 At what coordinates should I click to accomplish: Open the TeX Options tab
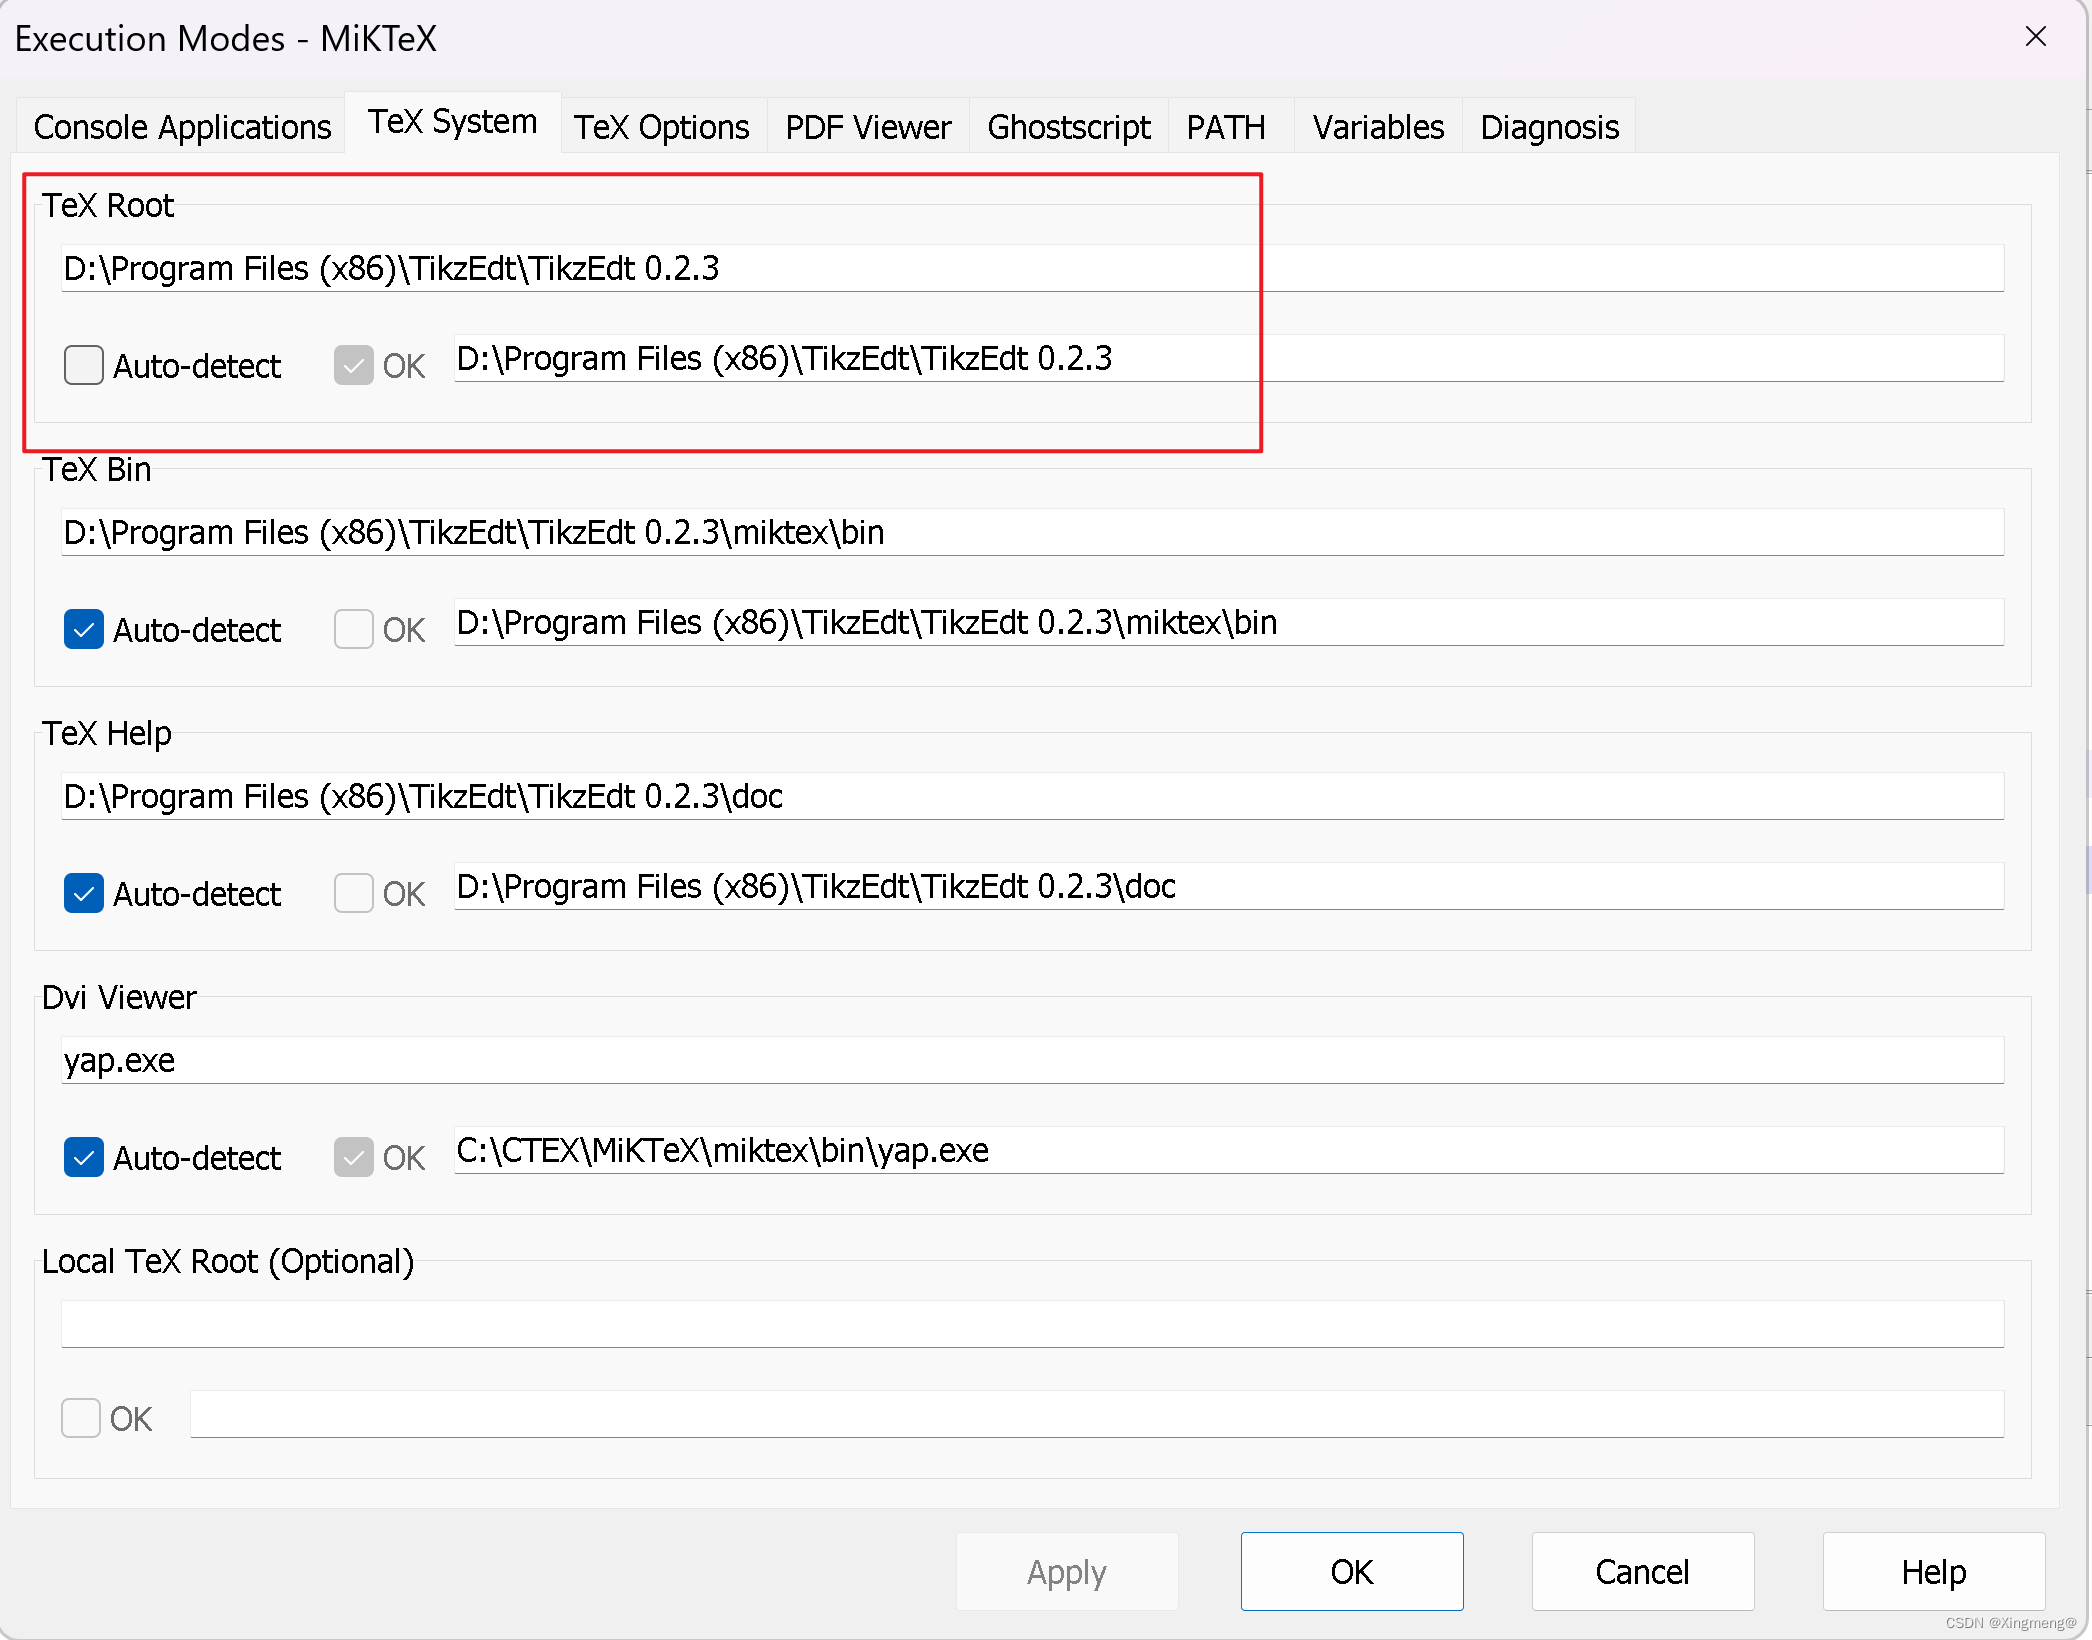[x=661, y=127]
